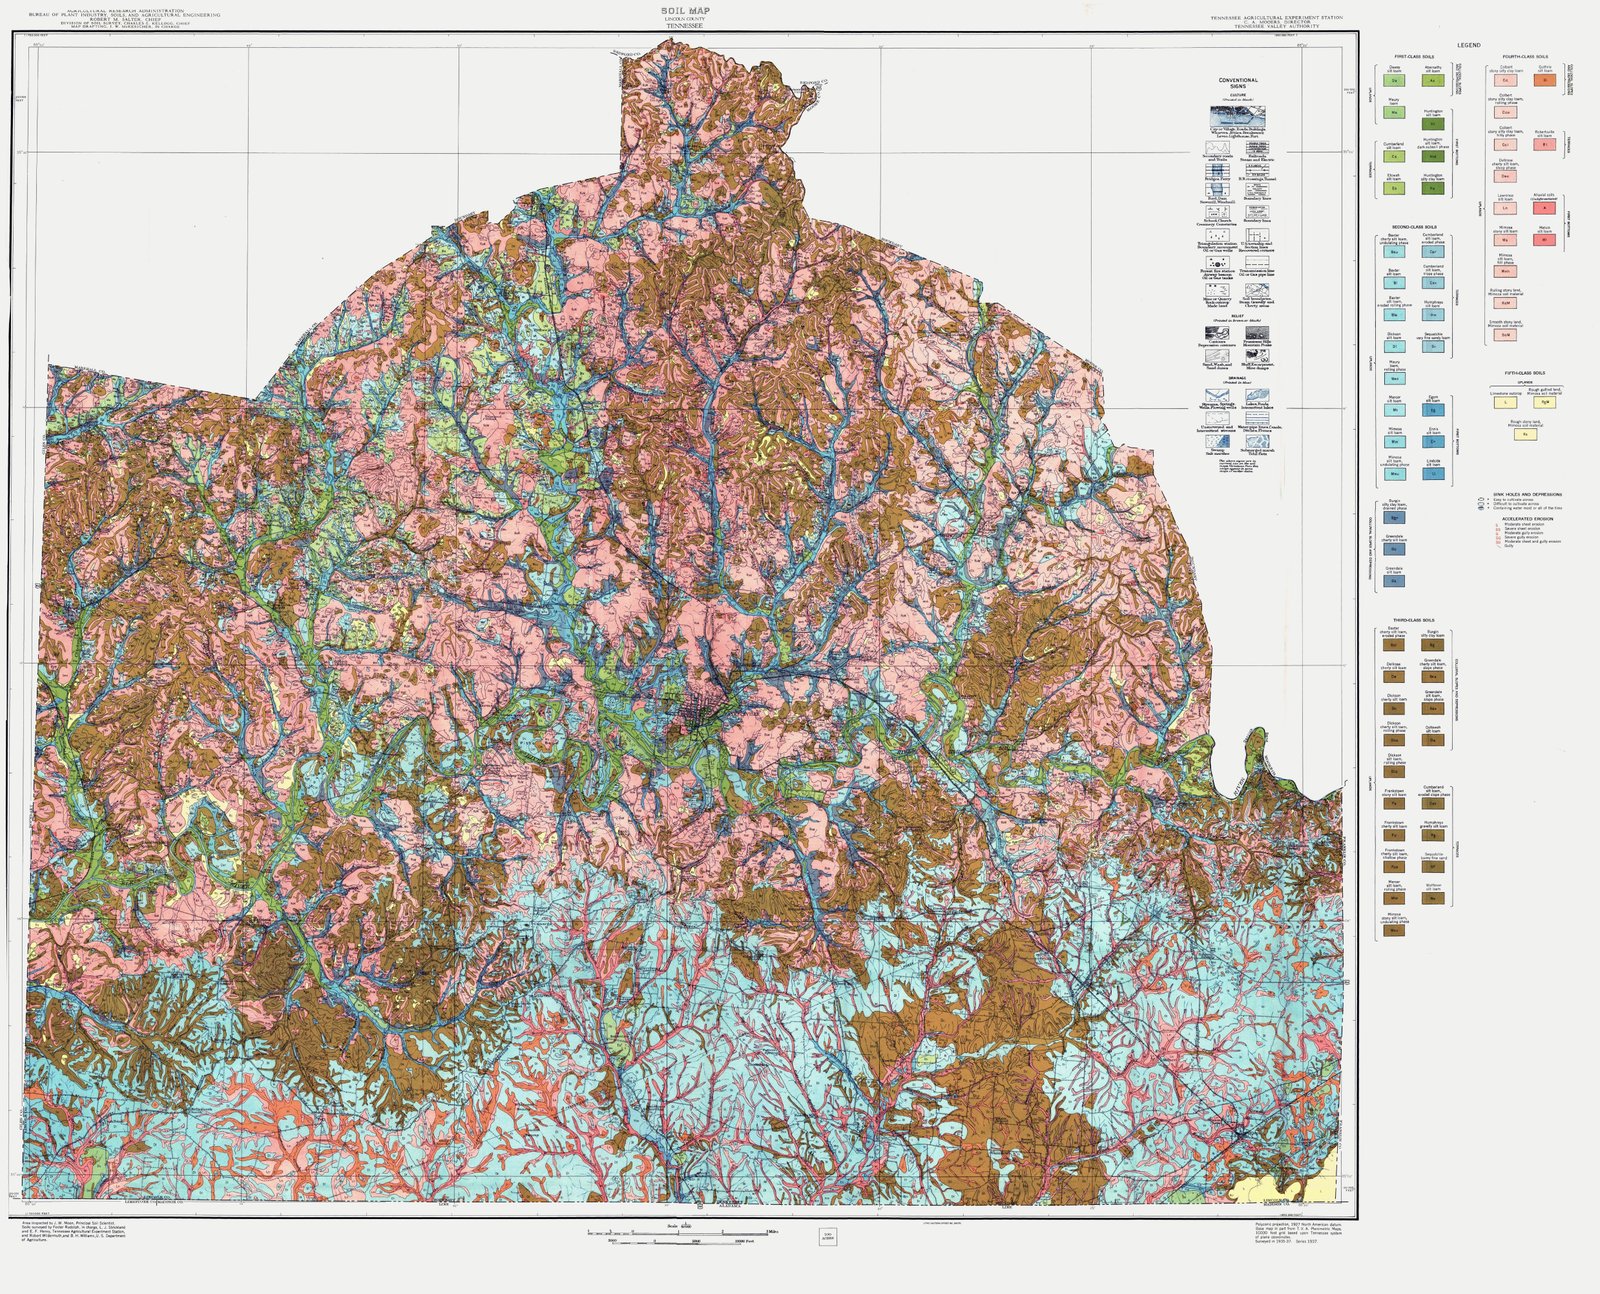Click the Wolftever silt loam brown swatch
The image size is (1600, 1294).
point(1433,899)
